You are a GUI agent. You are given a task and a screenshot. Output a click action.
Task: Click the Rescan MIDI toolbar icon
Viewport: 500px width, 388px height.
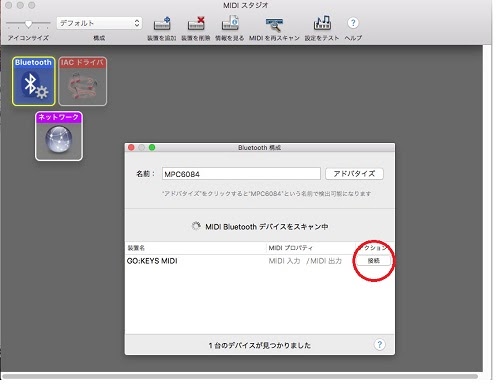(x=274, y=24)
